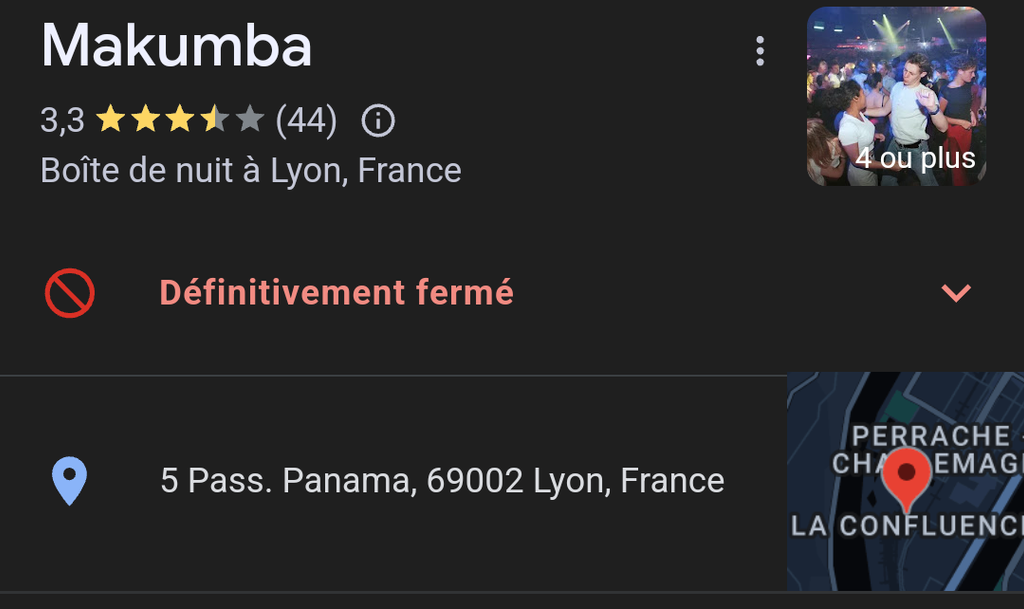Click the half-filled fourth rating star
Image resolution: width=1024 pixels, height=609 pixels.
(214, 122)
